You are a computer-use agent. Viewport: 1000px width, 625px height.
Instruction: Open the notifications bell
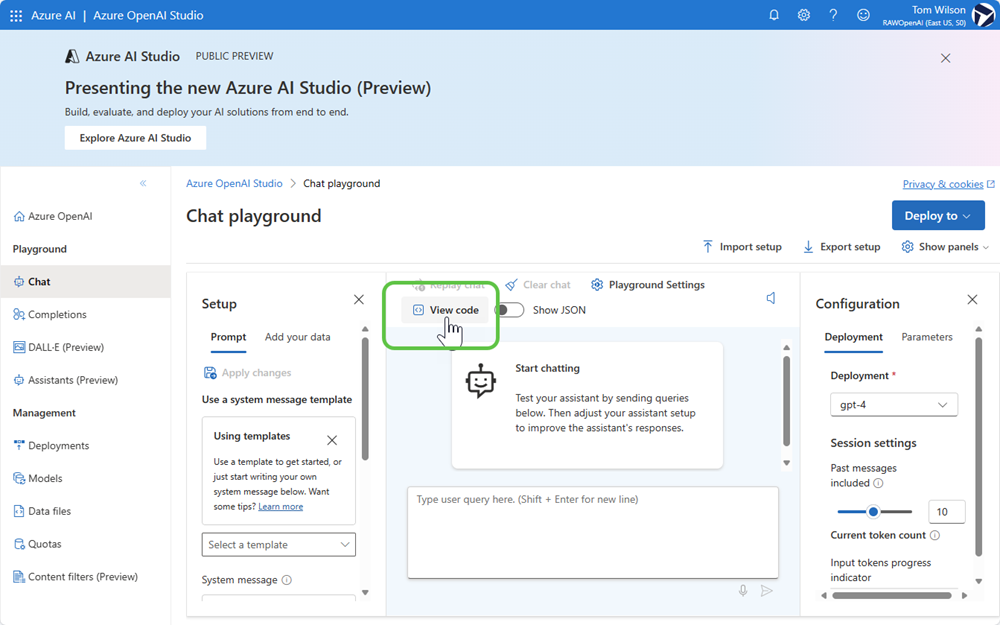coord(774,15)
